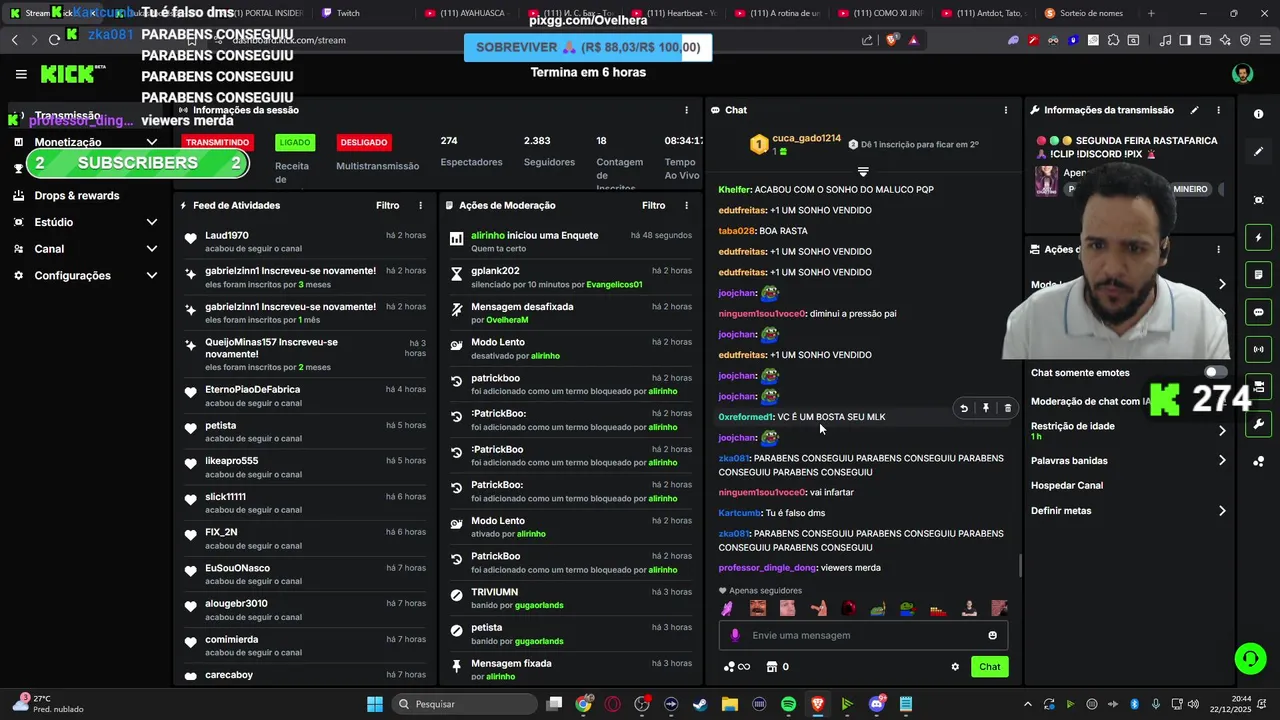Open Steam from the taskbar
The image size is (1280, 720).
[700, 704]
